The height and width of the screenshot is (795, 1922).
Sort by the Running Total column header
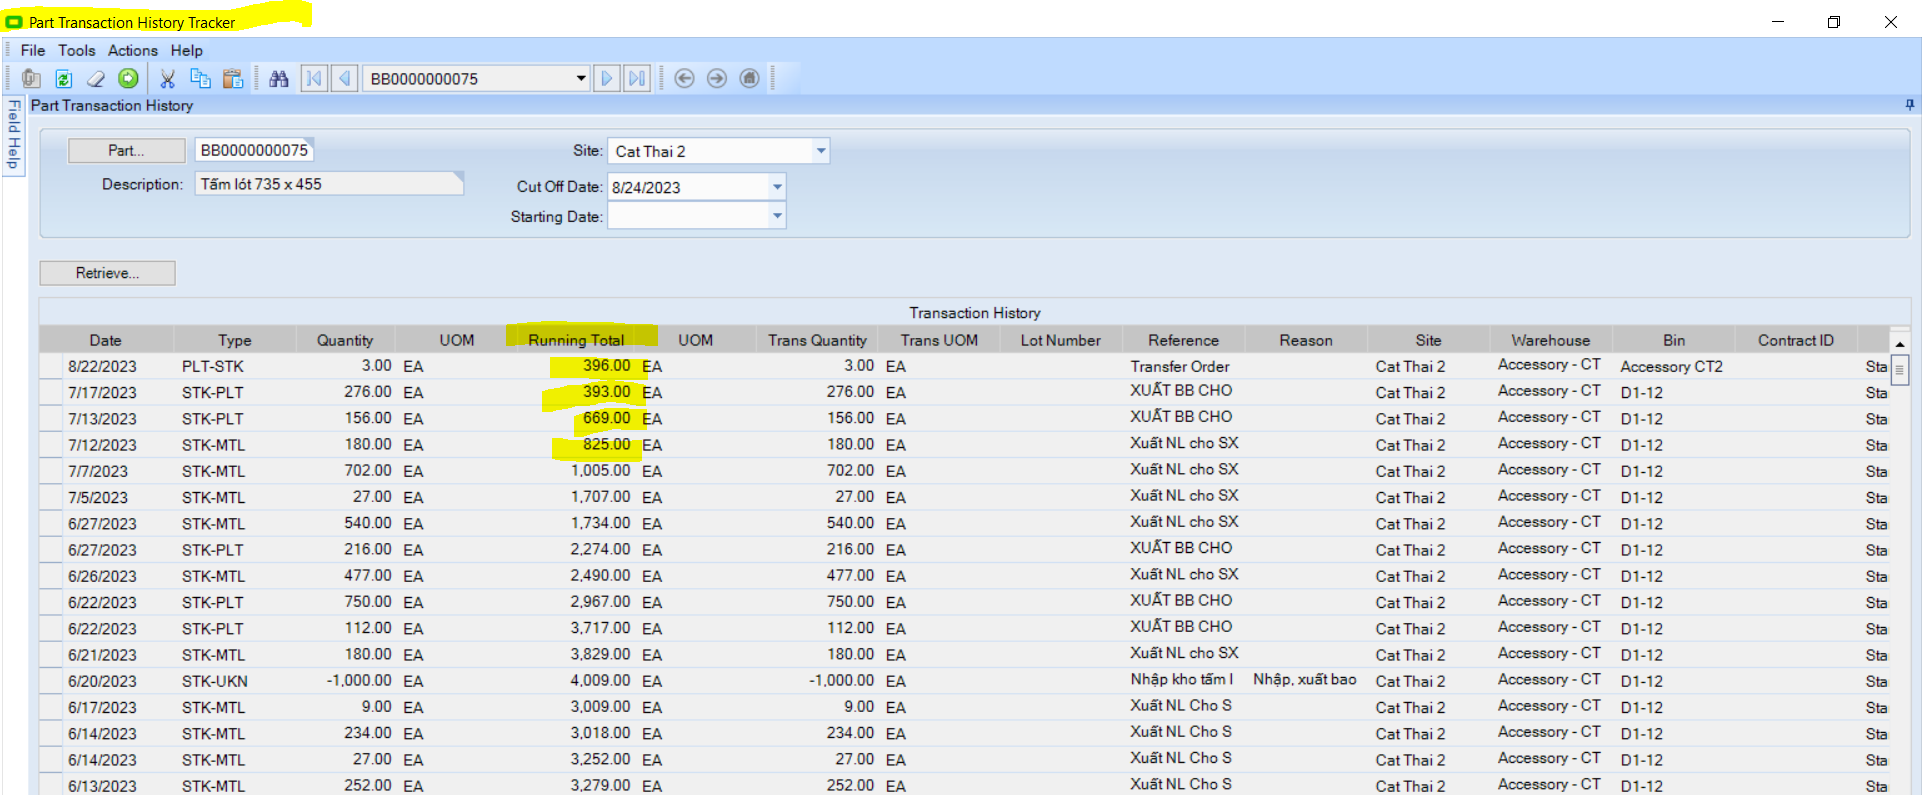576,340
